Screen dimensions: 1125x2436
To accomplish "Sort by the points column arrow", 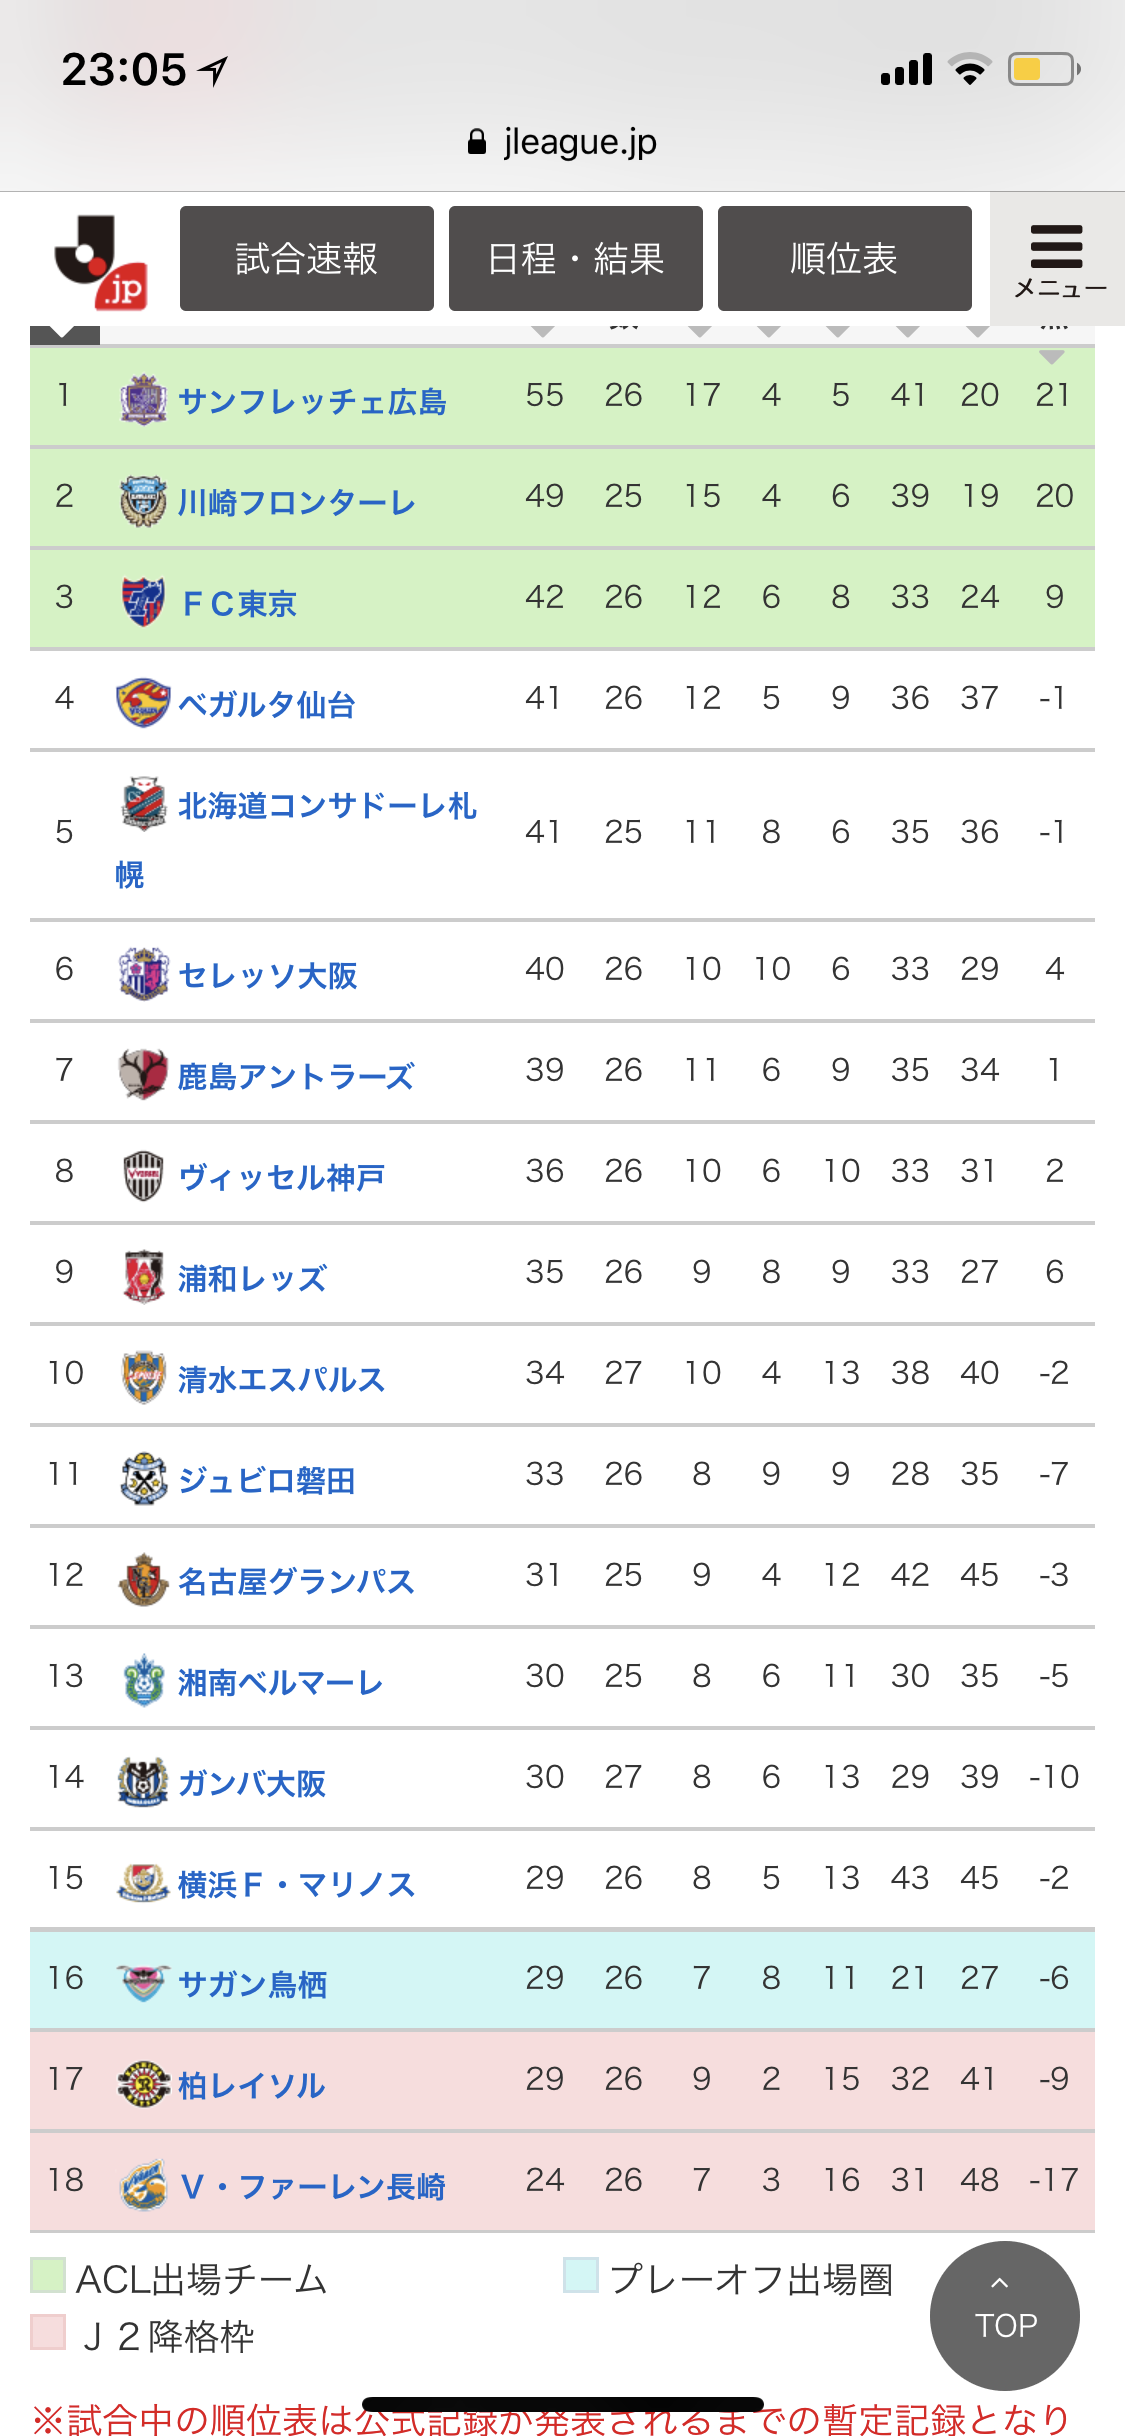I will [x=543, y=331].
